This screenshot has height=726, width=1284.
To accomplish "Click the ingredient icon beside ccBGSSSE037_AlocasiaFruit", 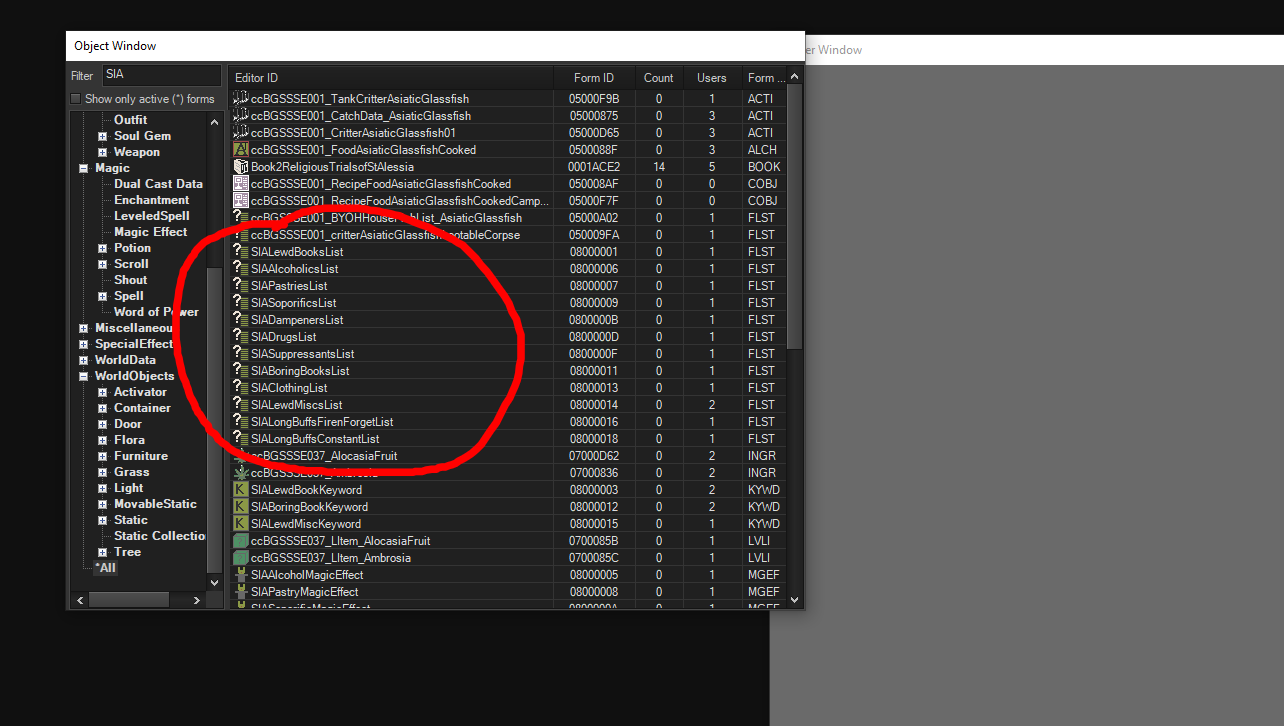I will pos(240,456).
